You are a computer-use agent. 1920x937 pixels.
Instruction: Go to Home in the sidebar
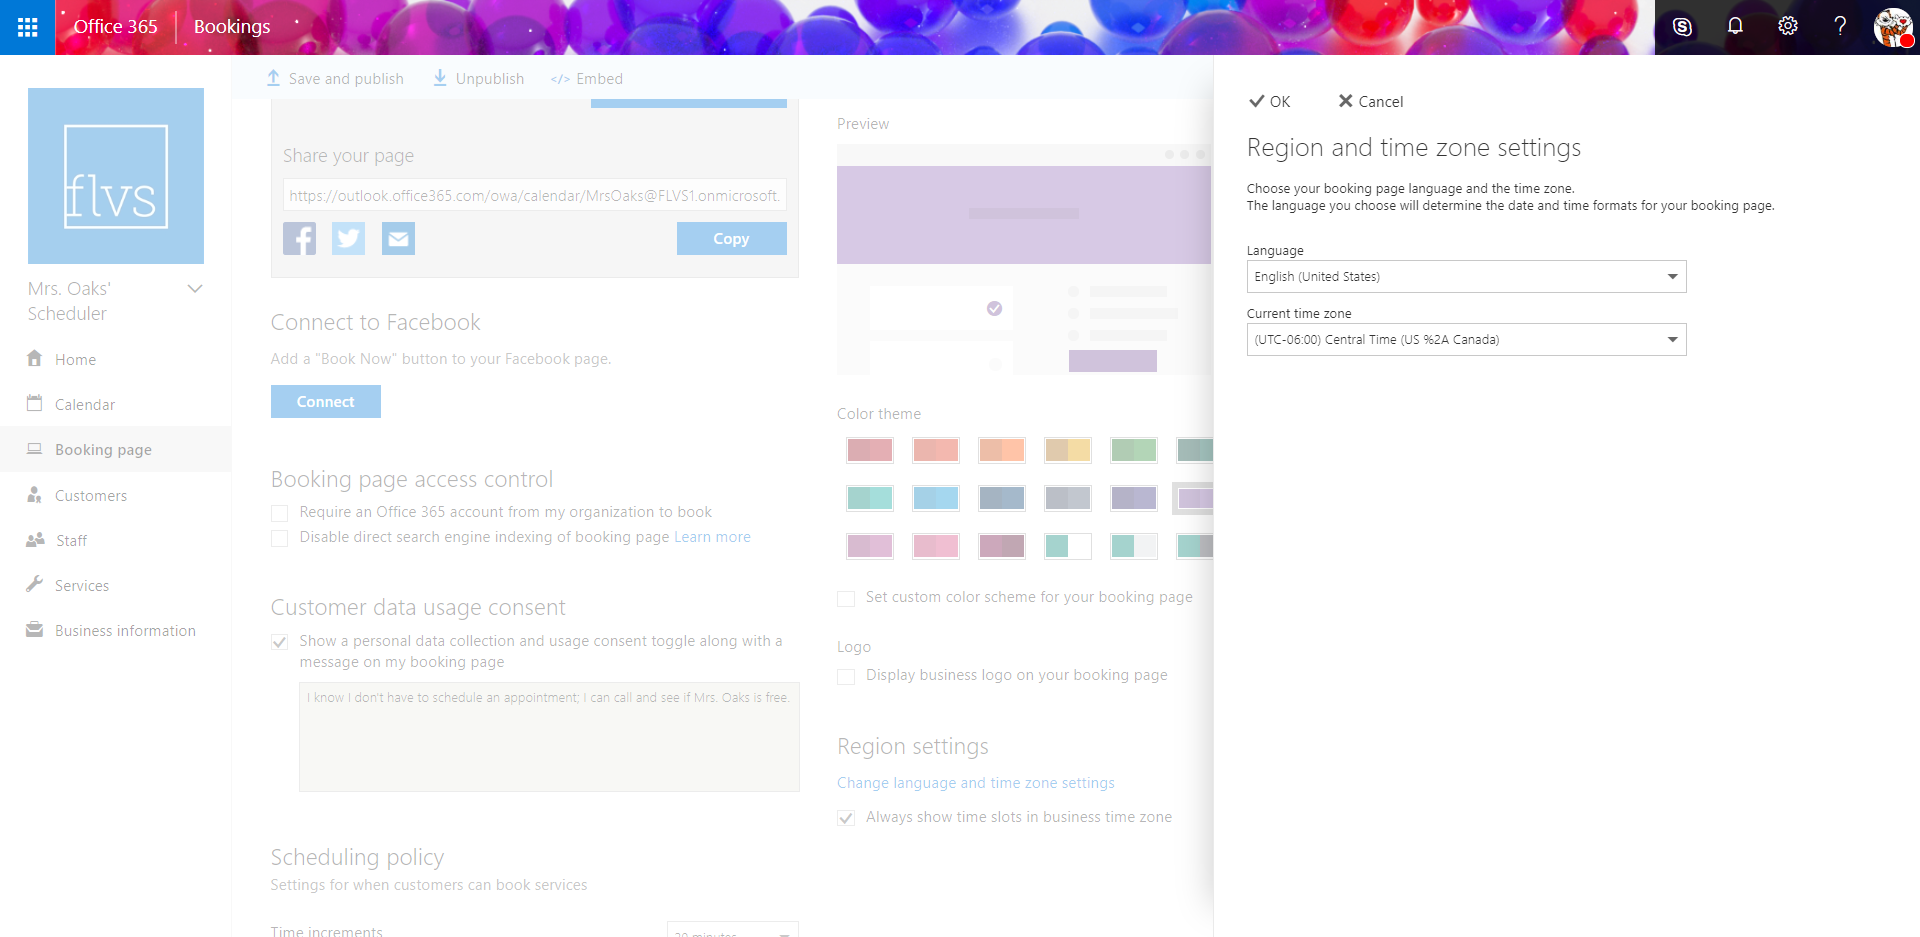75,359
